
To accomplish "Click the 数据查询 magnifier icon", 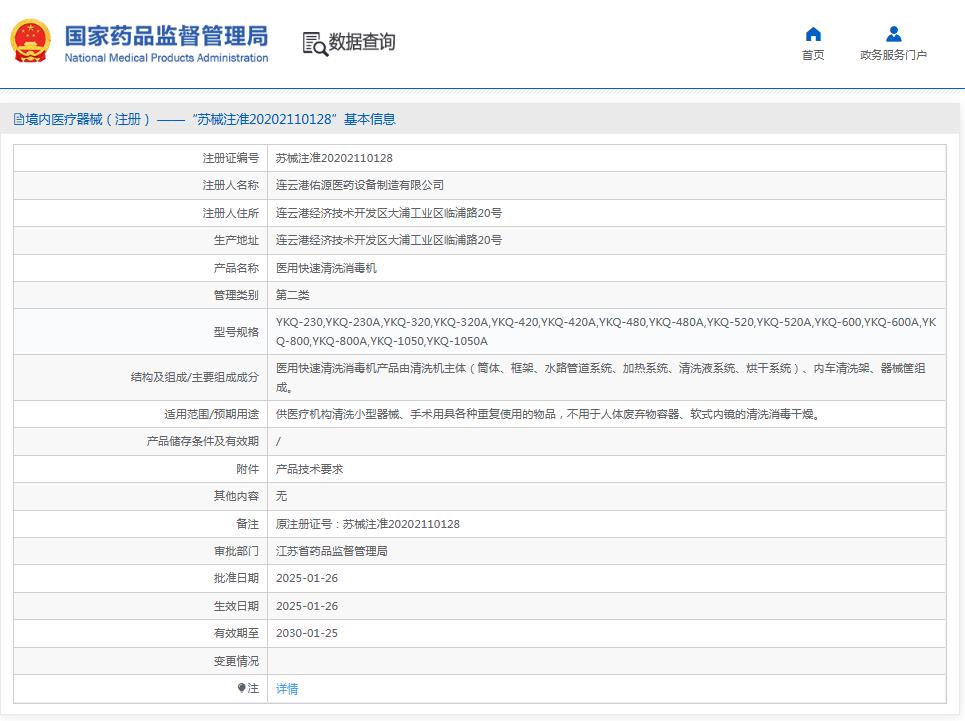I will coord(313,44).
